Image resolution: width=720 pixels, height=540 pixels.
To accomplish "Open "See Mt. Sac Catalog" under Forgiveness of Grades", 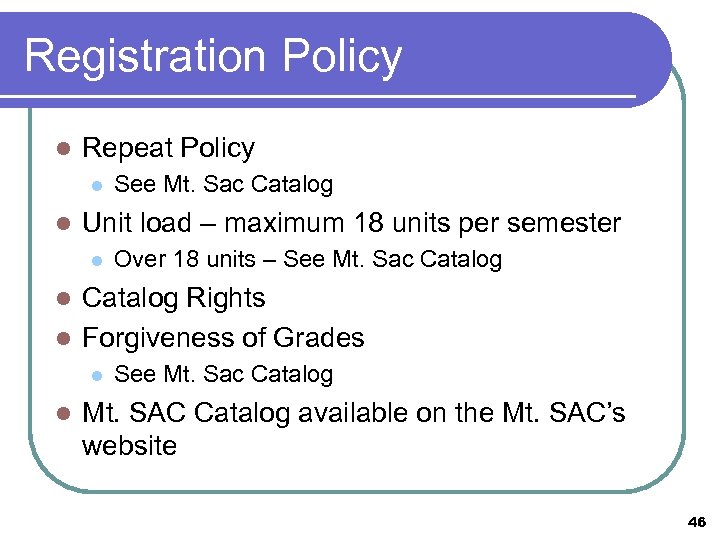I will [224, 374].
